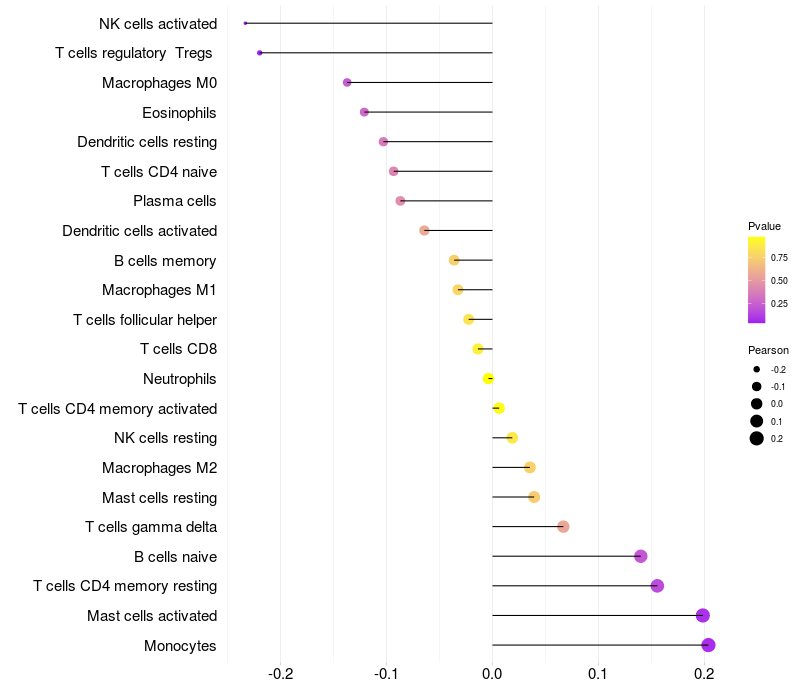Select the Mast cells activated dot
This screenshot has width=800, height=700.
point(703,615)
